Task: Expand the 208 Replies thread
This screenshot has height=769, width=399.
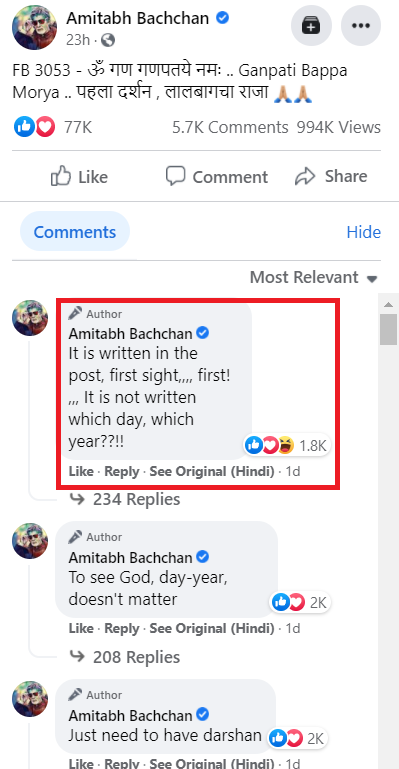Action: point(125,657)
